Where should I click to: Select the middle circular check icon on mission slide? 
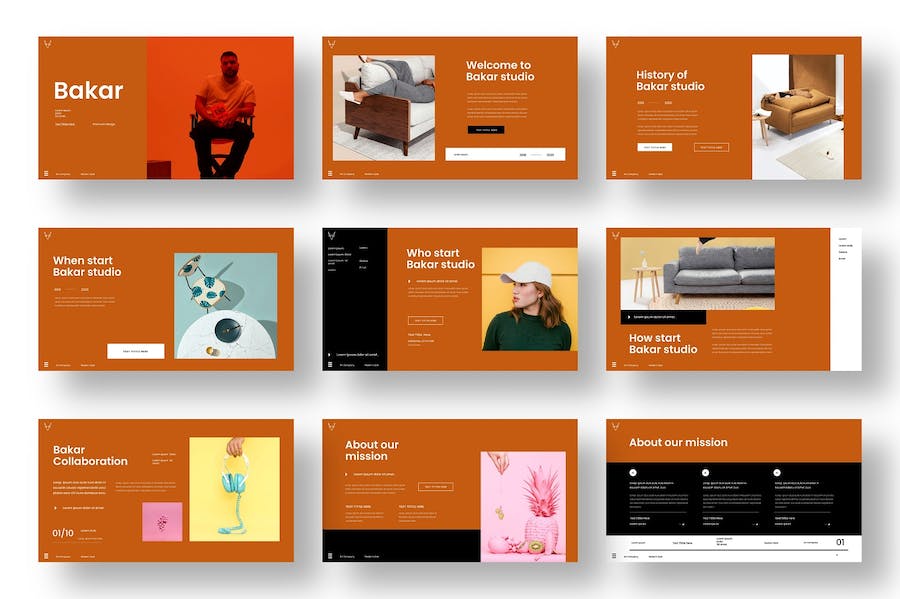click(x=705, y=472)
